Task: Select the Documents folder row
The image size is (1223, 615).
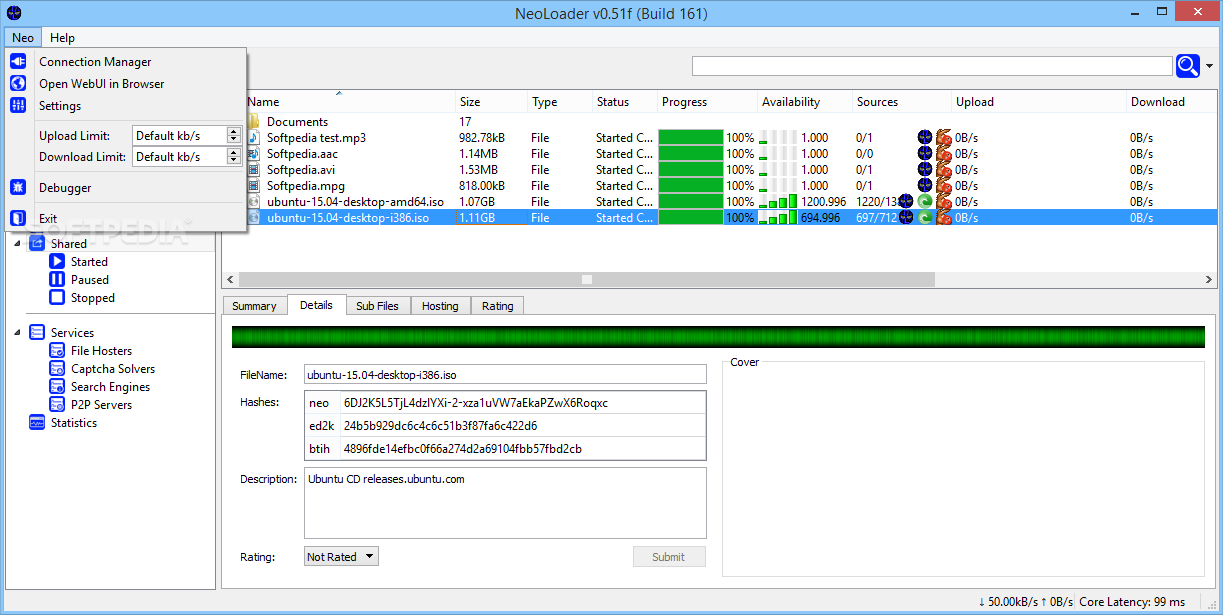Action: pos(732,122)
